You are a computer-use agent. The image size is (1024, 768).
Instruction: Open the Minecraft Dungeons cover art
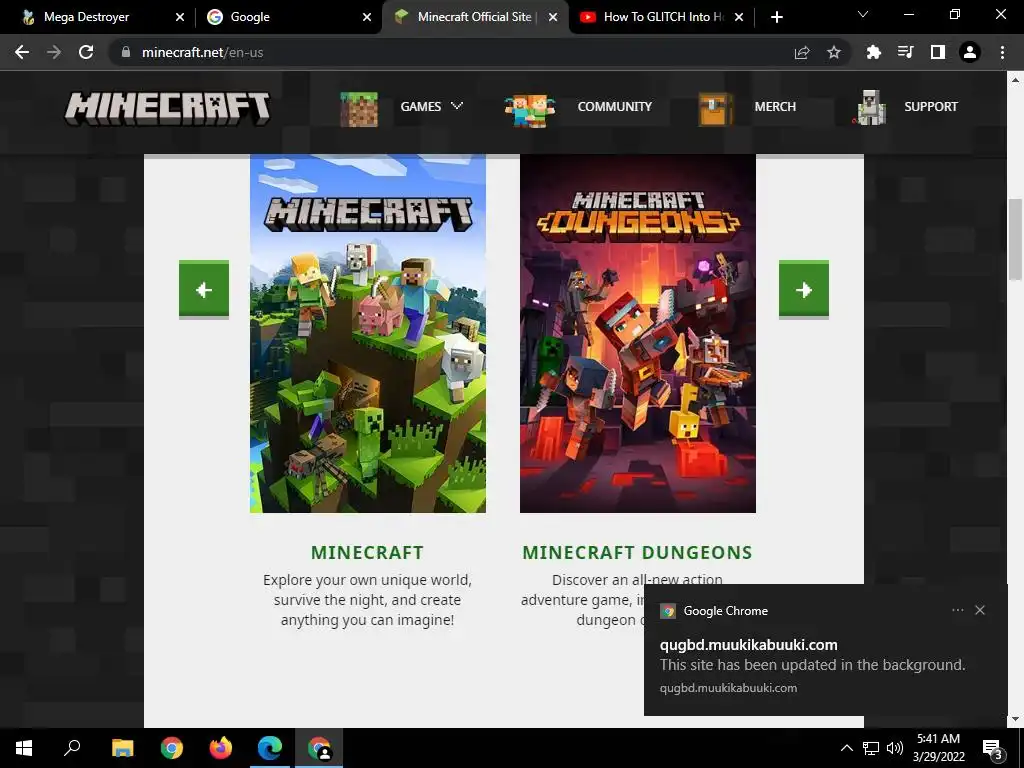click(x=637, y=333)
